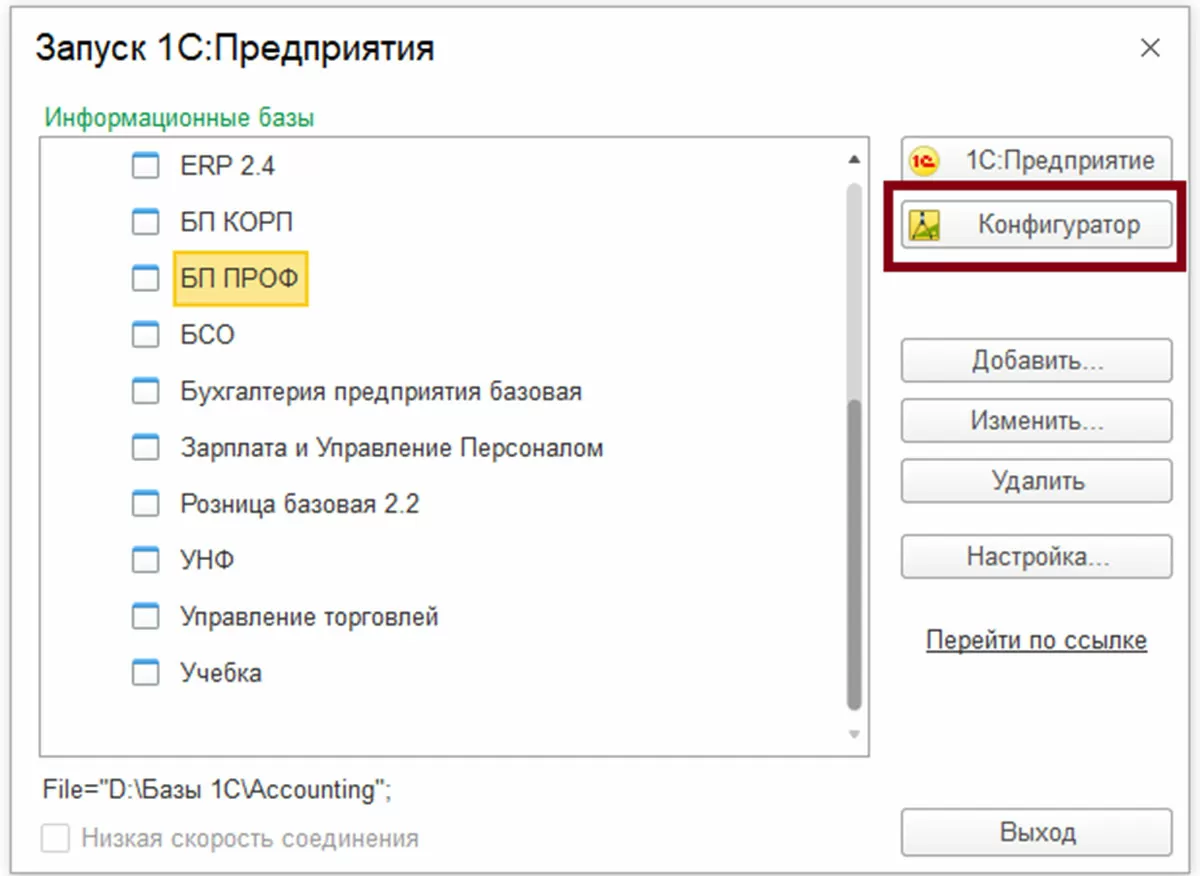Screen dimensions: 1200x876
Task: Click database icon next to Учебка
Action: pyautogui.click(x=146, y=673)
